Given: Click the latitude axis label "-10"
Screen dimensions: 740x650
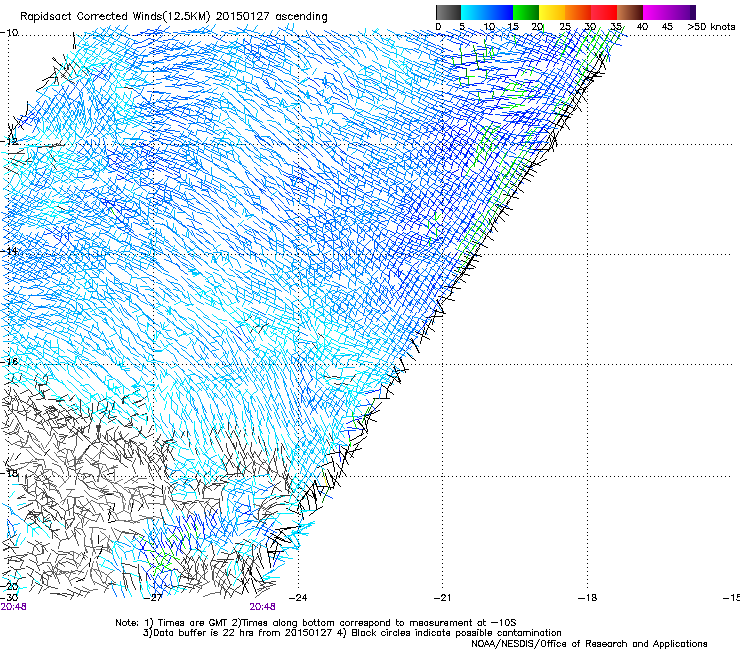Looking at the screenshot, I should click(9, 33).
